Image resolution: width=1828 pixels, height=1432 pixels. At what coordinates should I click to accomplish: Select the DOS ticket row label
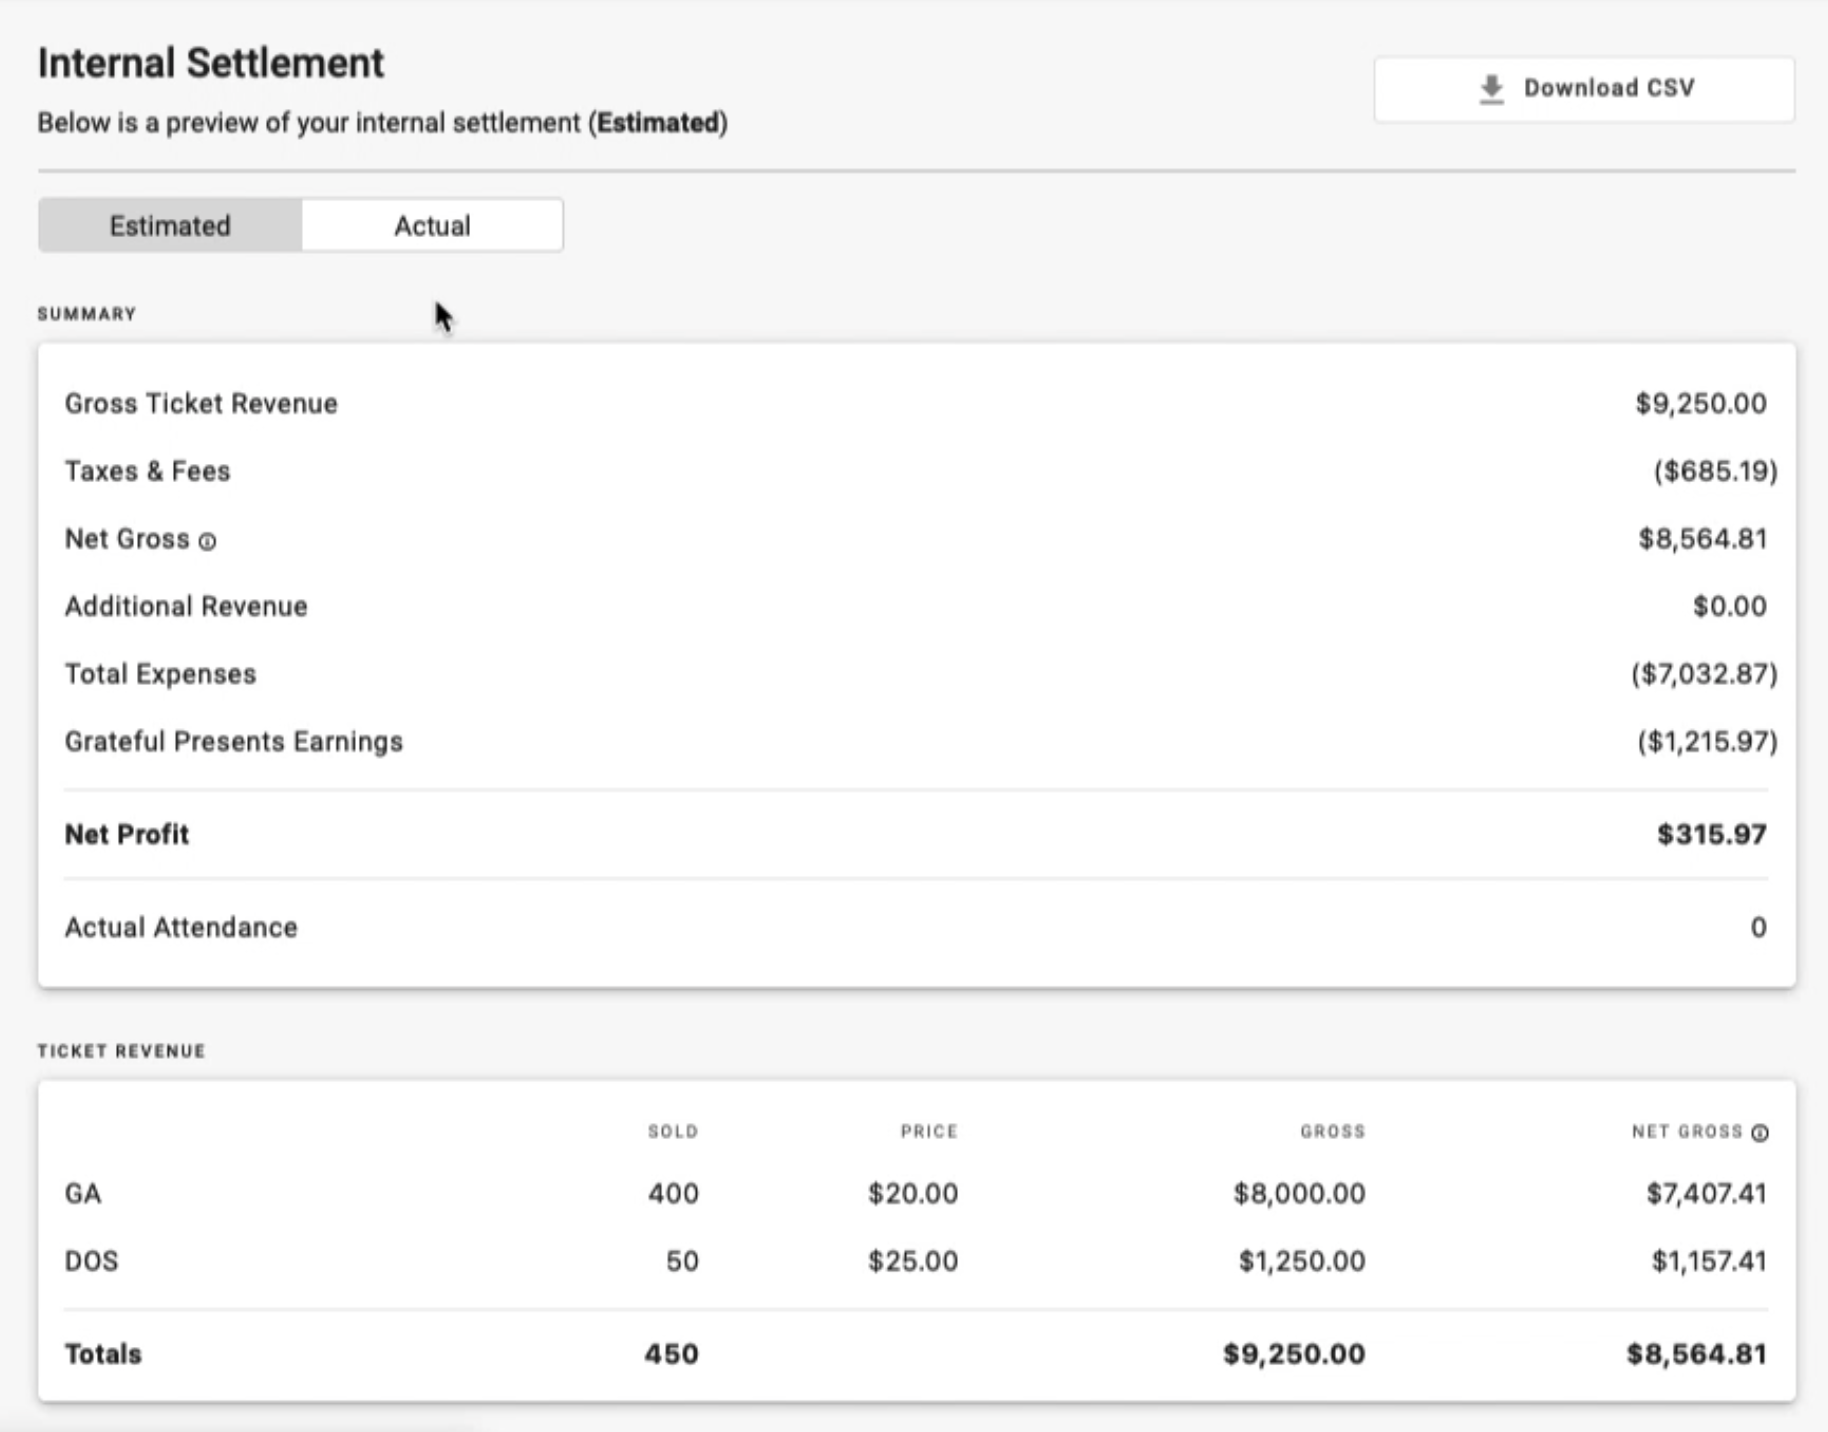click(91, 1261)
